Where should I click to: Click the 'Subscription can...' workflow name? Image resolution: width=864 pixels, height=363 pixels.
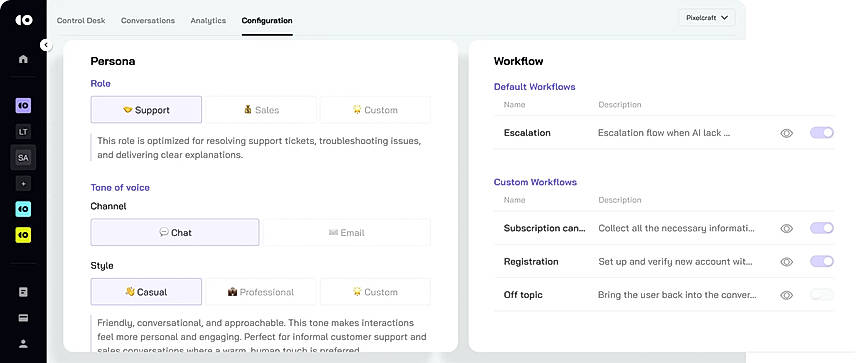click(x=544, y=228)
